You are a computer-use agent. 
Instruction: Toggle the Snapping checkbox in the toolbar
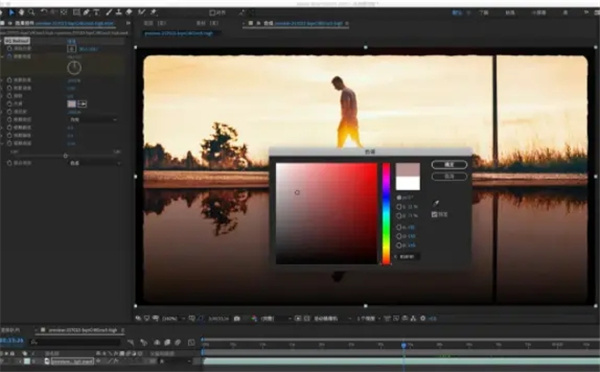(x=212, y=13)
